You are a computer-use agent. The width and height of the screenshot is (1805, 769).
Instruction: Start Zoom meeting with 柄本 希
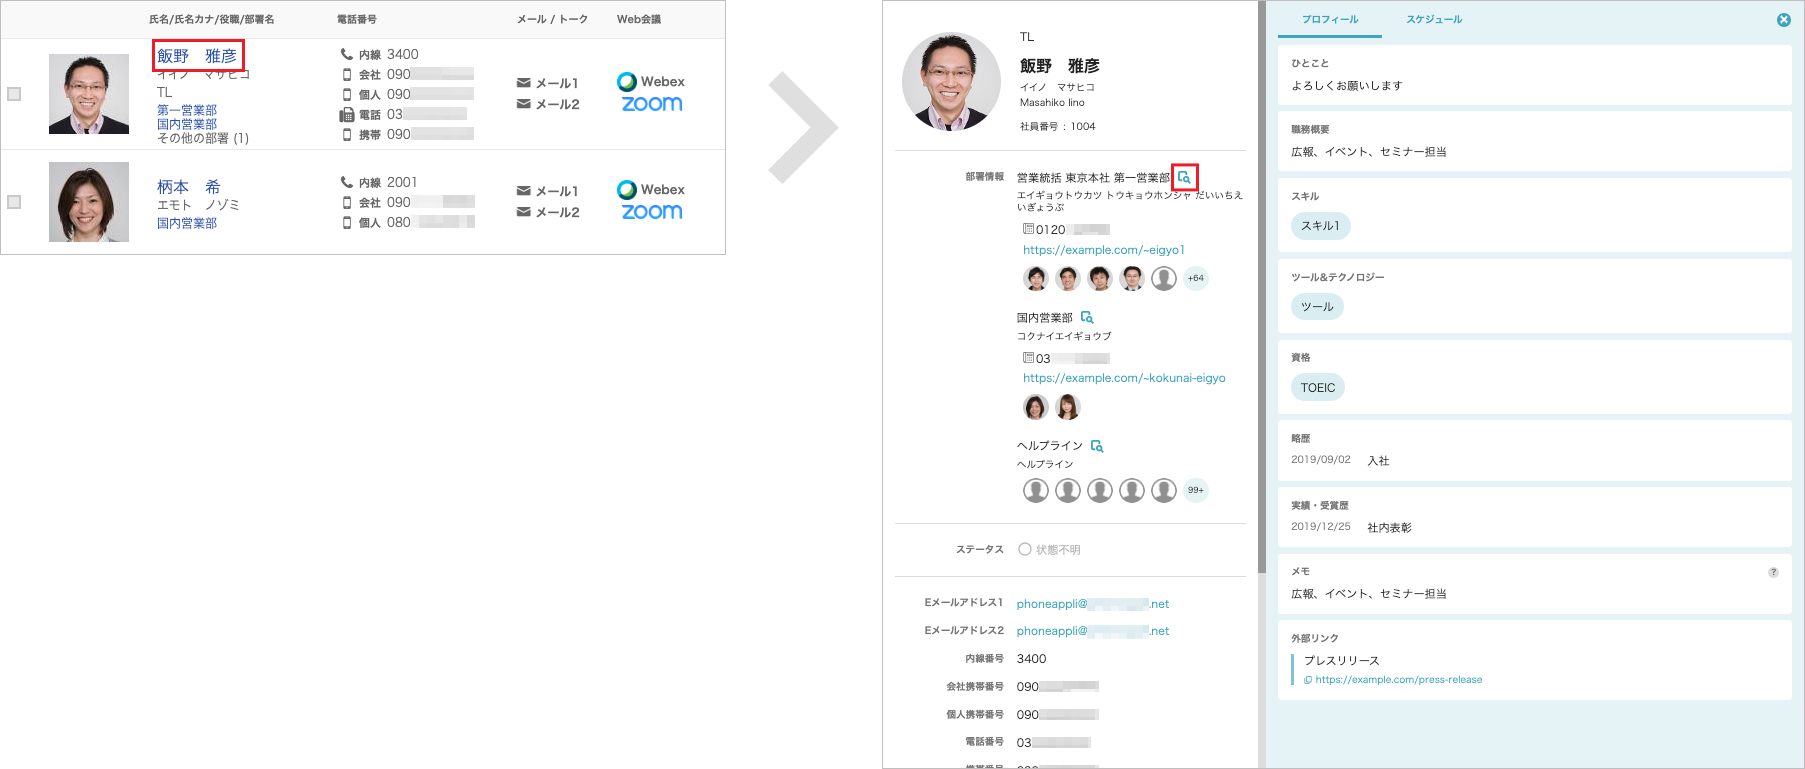coord(651,212)
